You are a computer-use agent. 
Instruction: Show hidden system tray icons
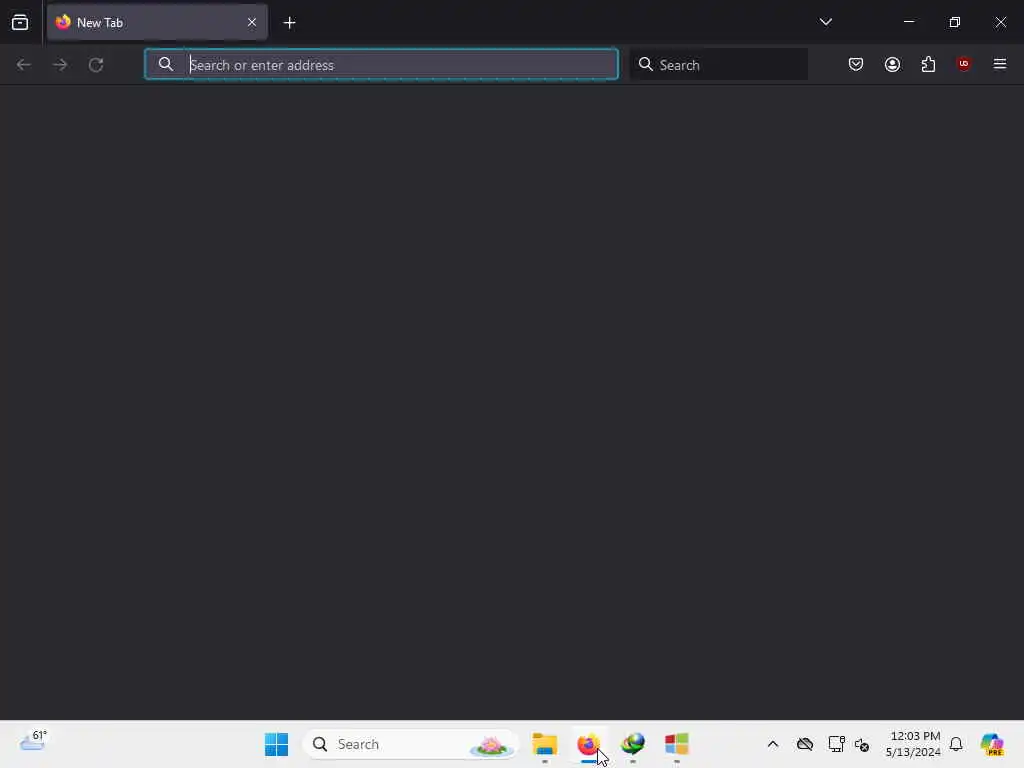(773, 744)
